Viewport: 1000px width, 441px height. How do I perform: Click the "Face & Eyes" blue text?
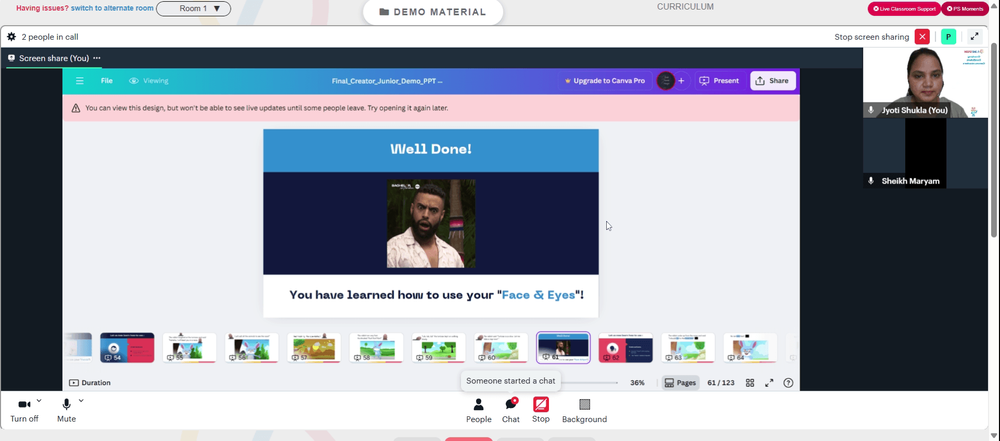tap(539, 295)
